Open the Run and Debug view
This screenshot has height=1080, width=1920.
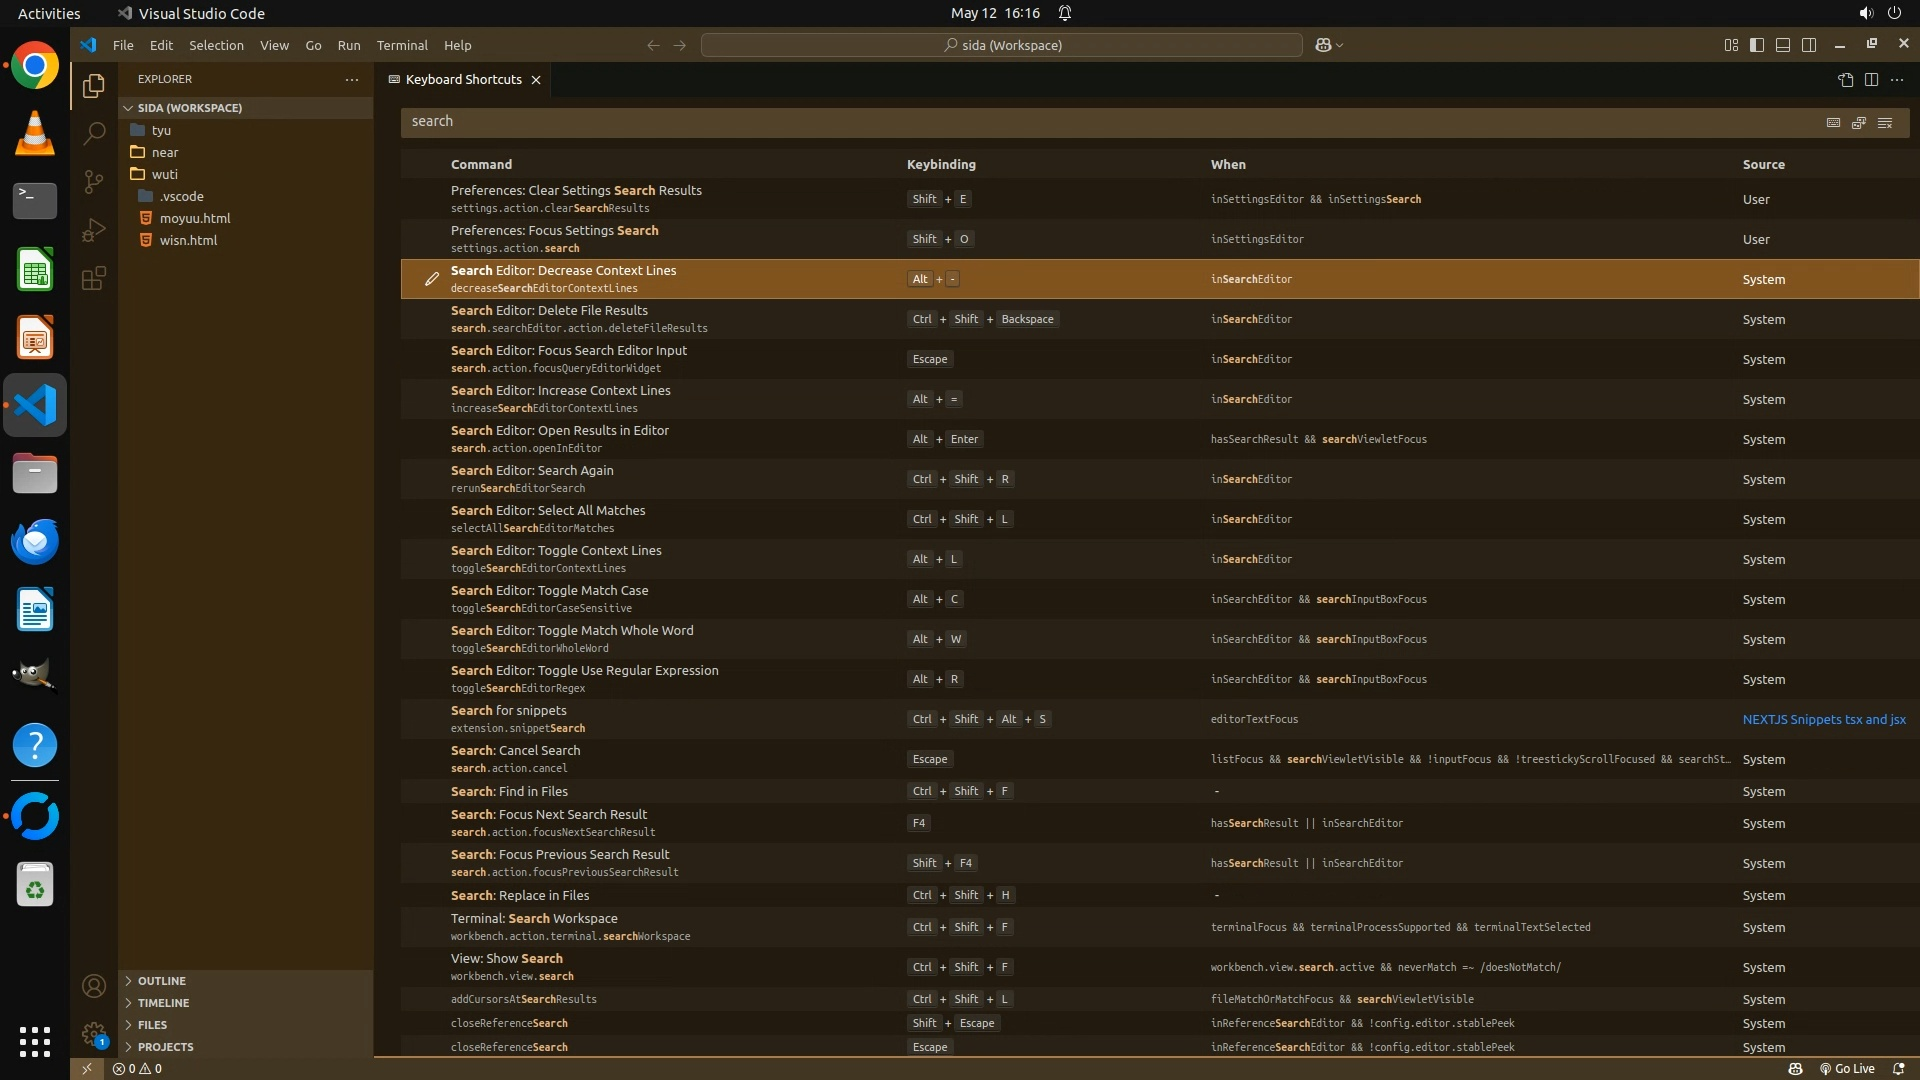pyautogui.click(x=93, y=230)
